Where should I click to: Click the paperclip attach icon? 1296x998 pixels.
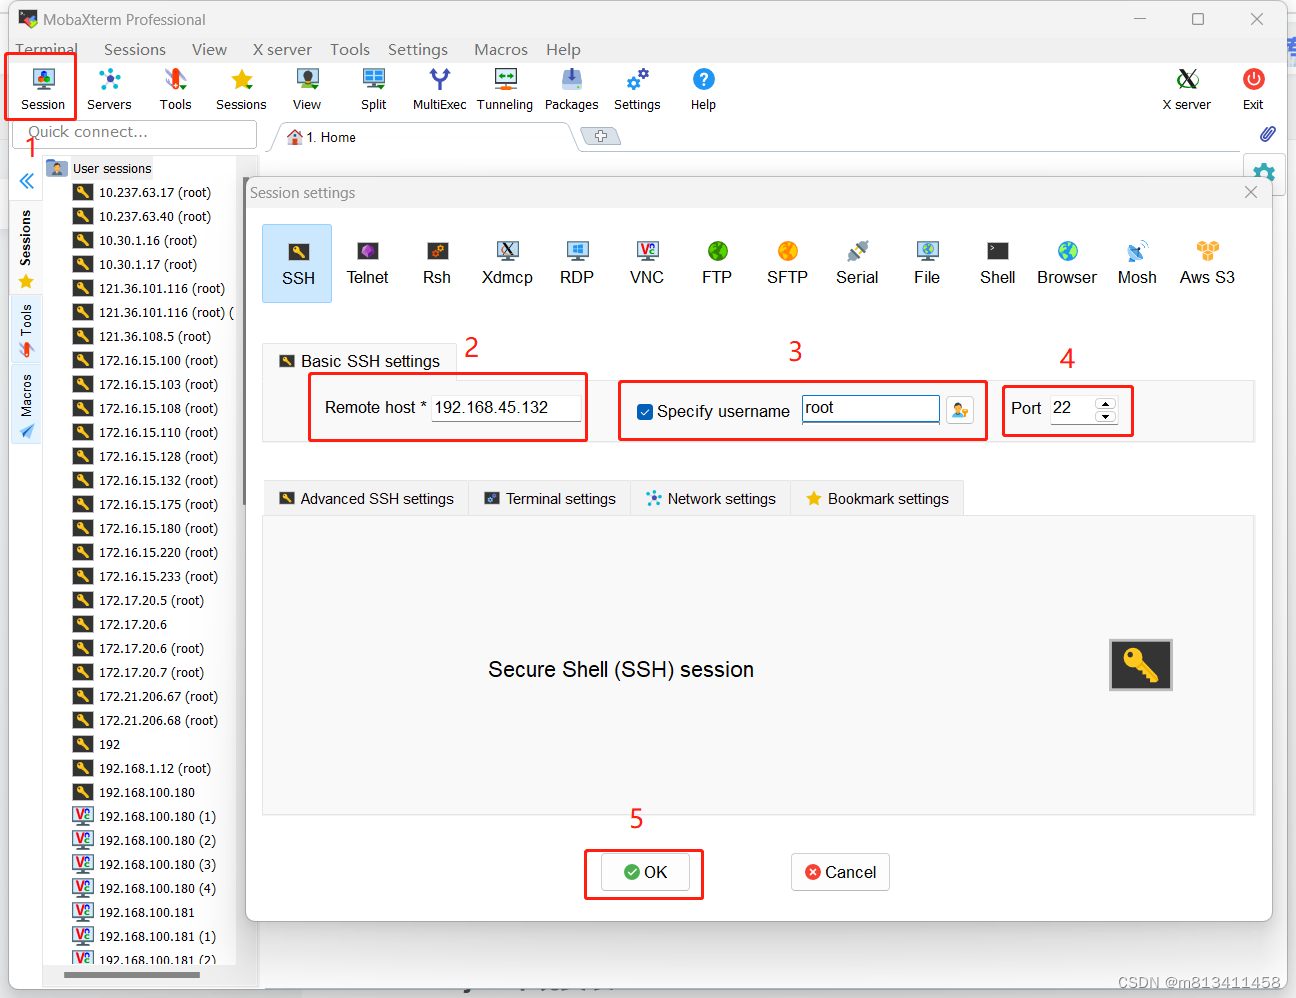pyautogui.click(x=1267, y=134)
